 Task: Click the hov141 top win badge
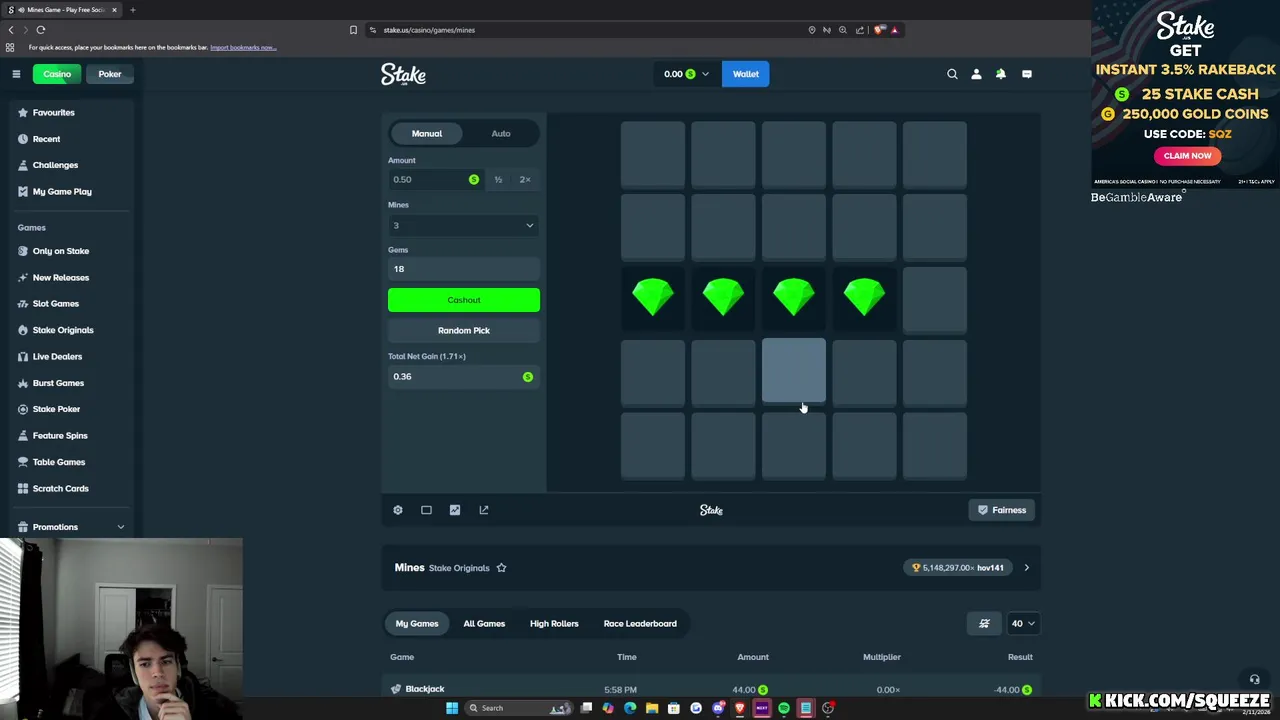958,568
